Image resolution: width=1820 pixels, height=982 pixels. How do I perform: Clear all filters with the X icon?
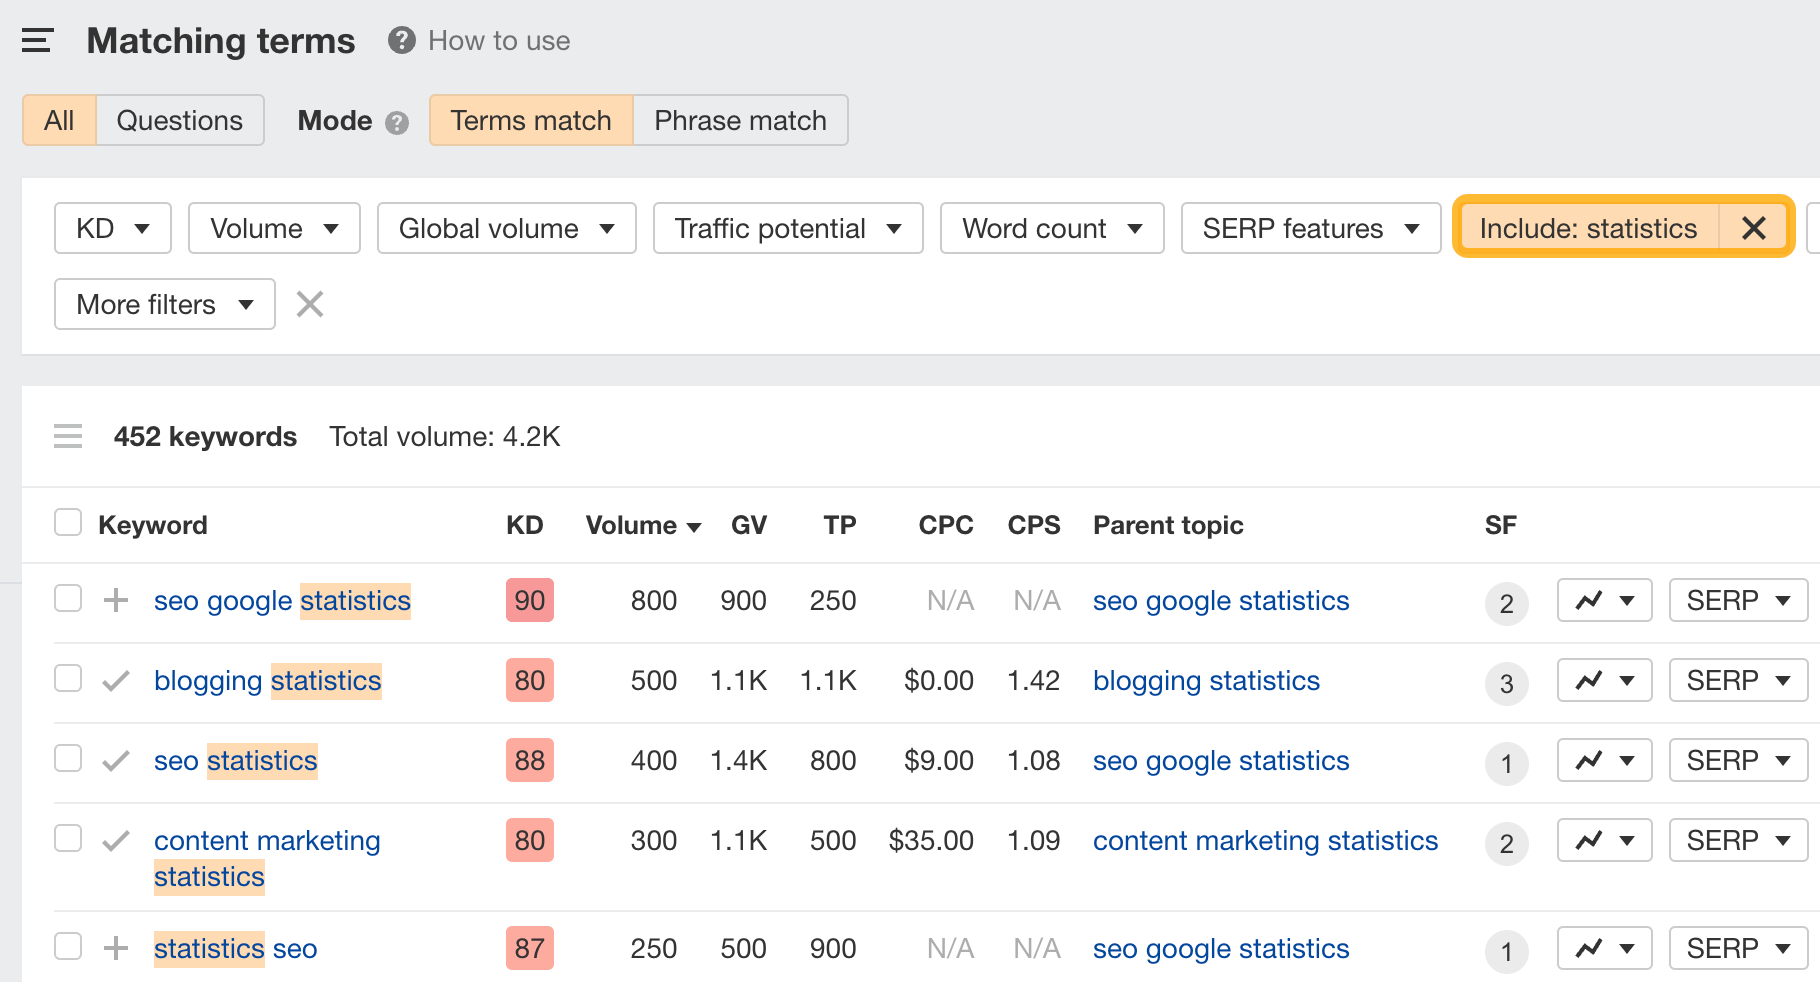[310, 304]
